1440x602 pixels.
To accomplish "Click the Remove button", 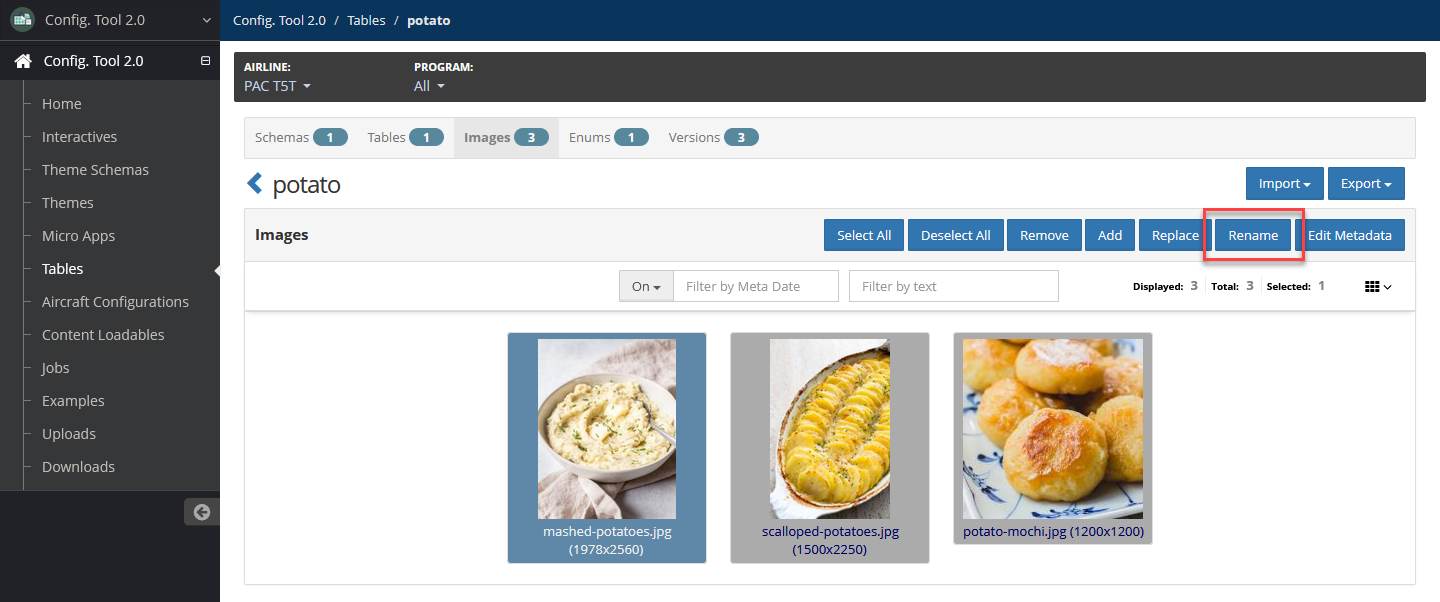I will coord(1044,235).
